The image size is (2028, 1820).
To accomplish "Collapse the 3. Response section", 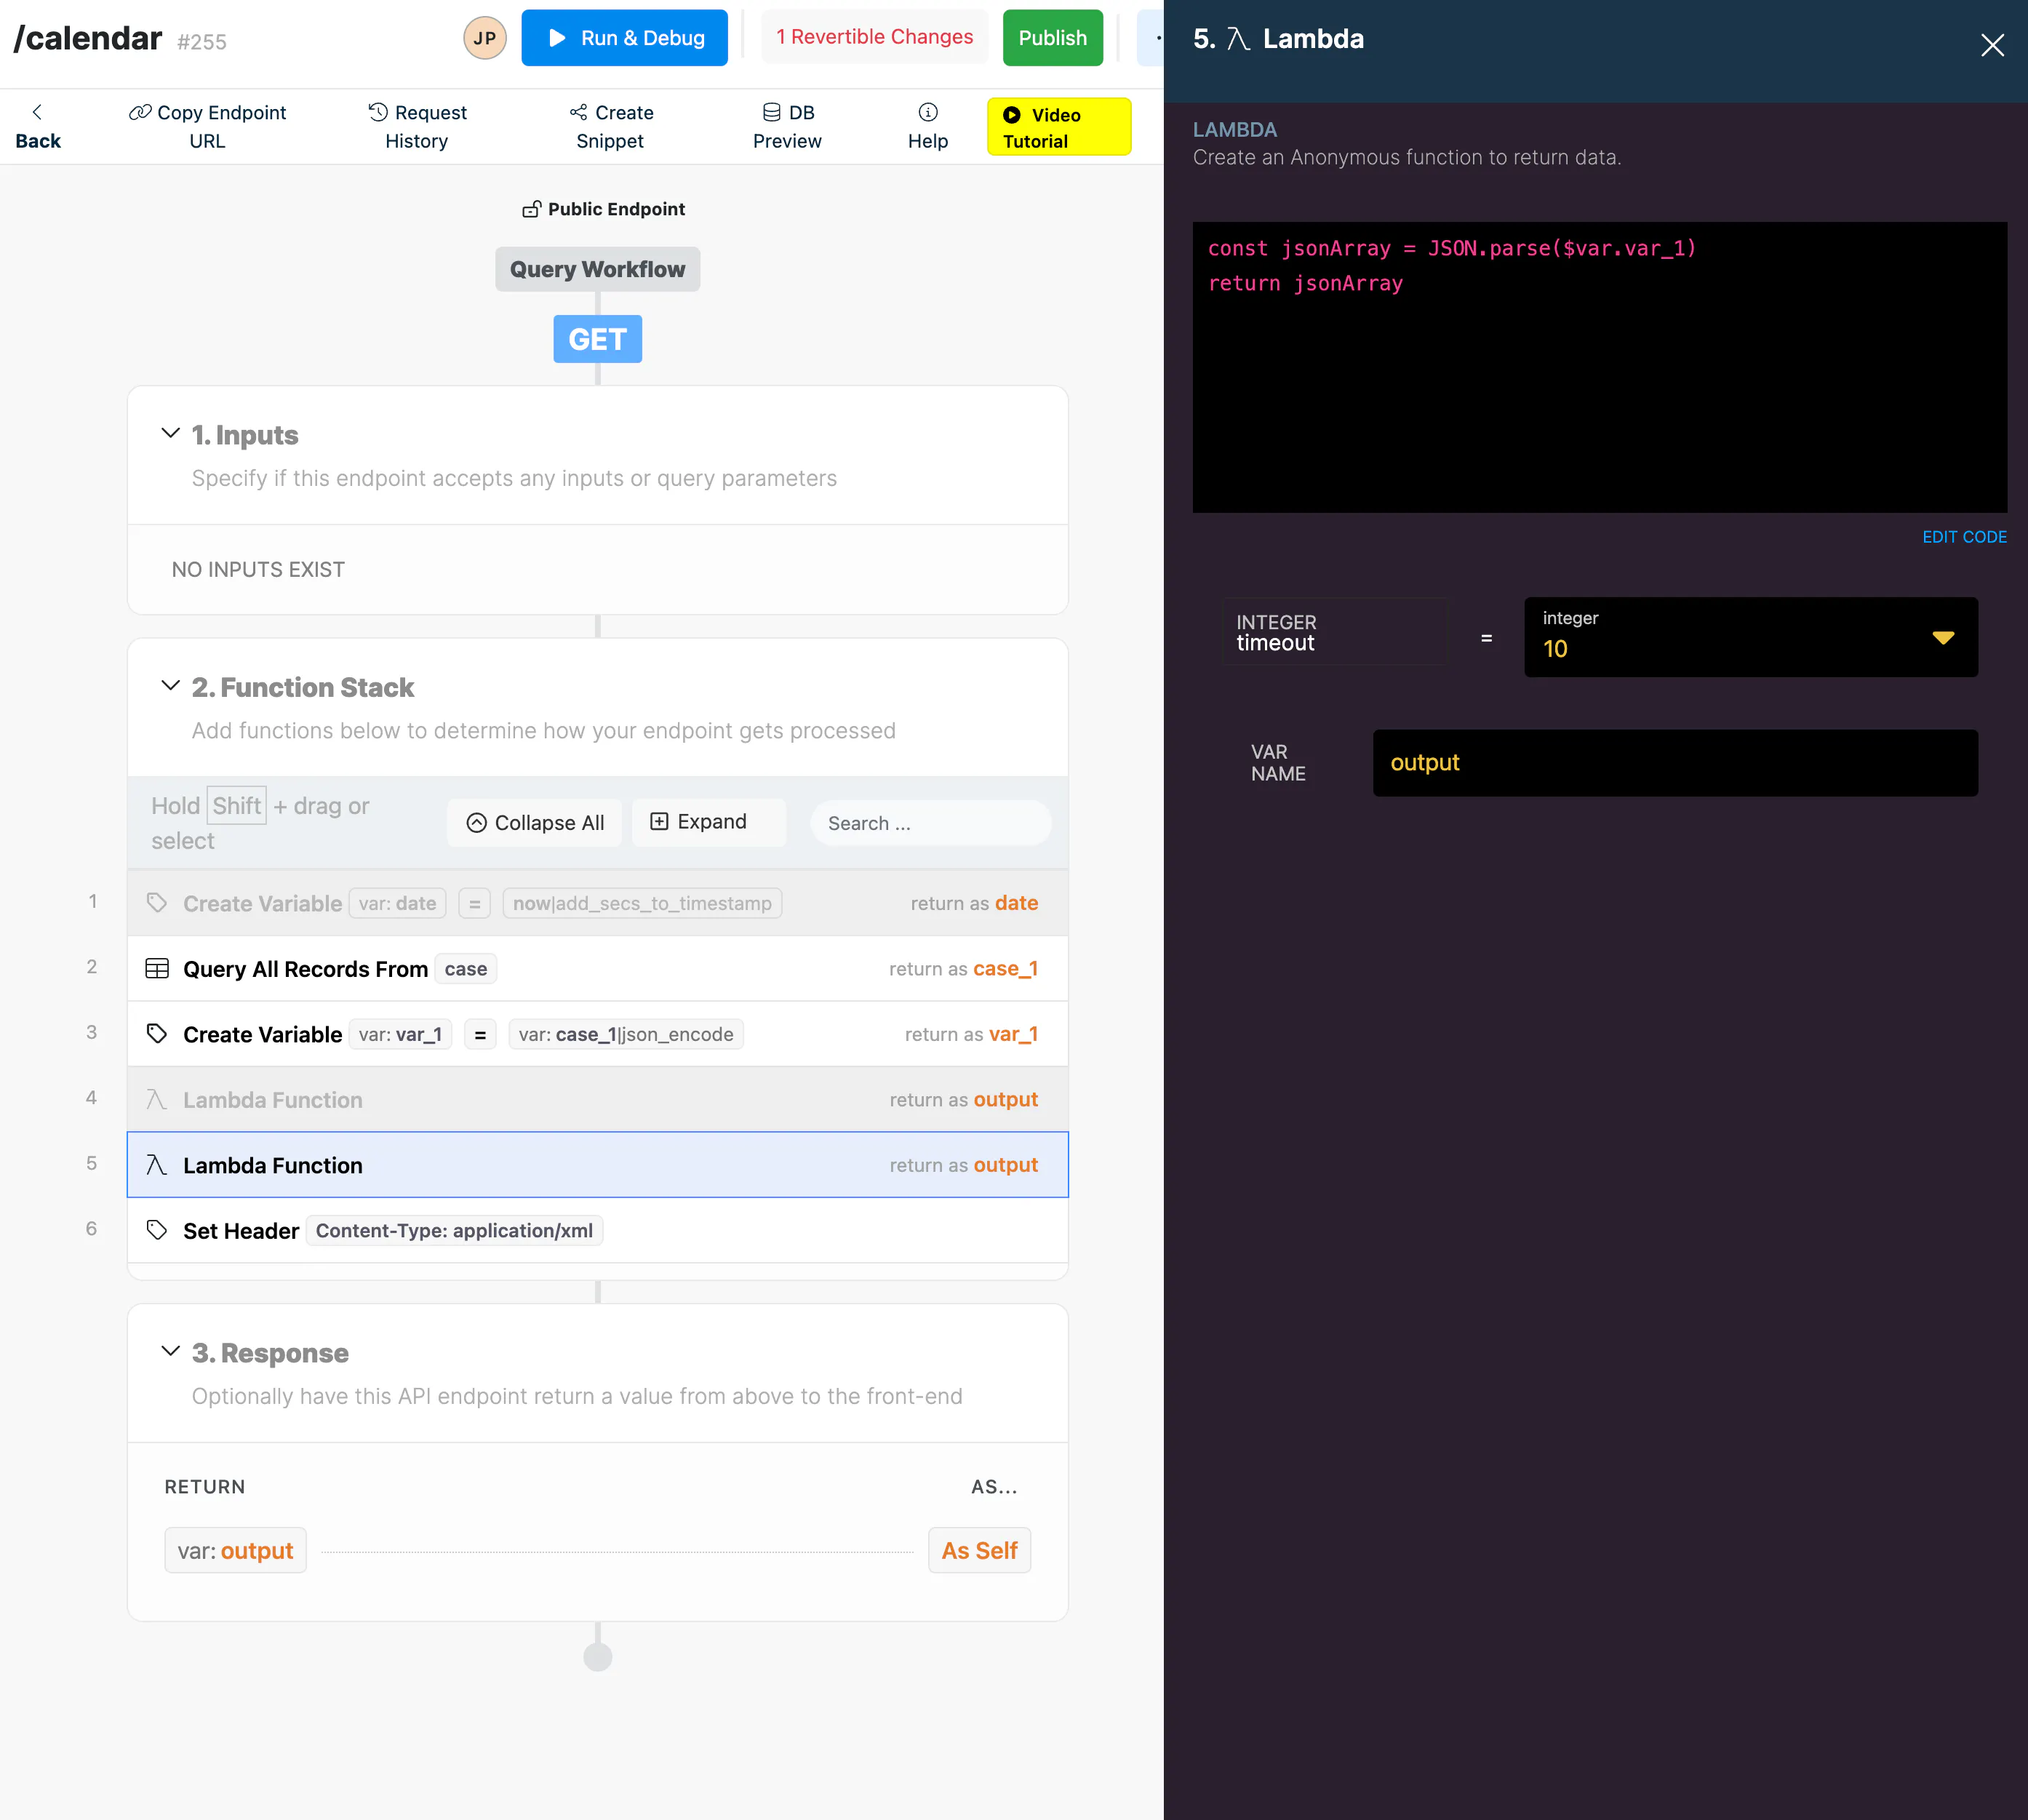I will [x=171, y=1351].
